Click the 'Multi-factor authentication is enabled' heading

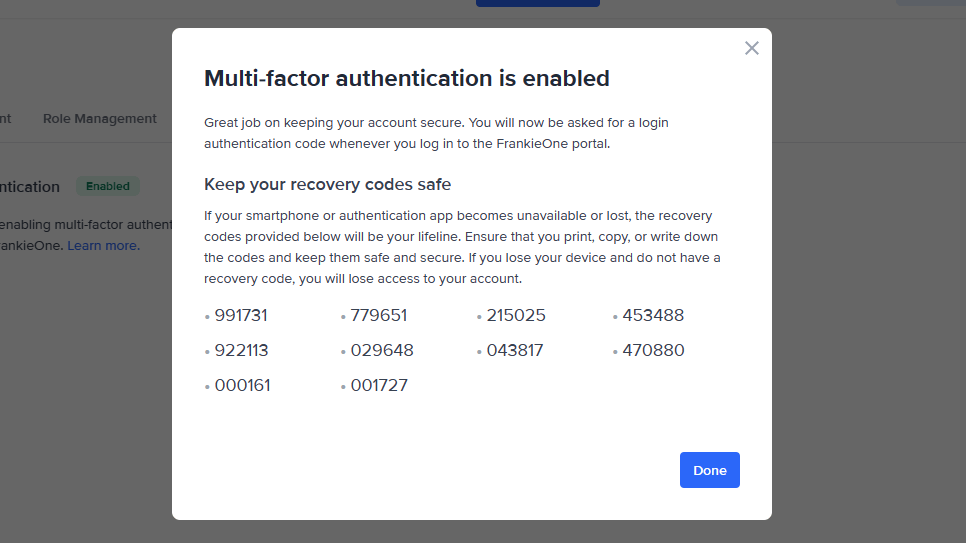point(406,78)
